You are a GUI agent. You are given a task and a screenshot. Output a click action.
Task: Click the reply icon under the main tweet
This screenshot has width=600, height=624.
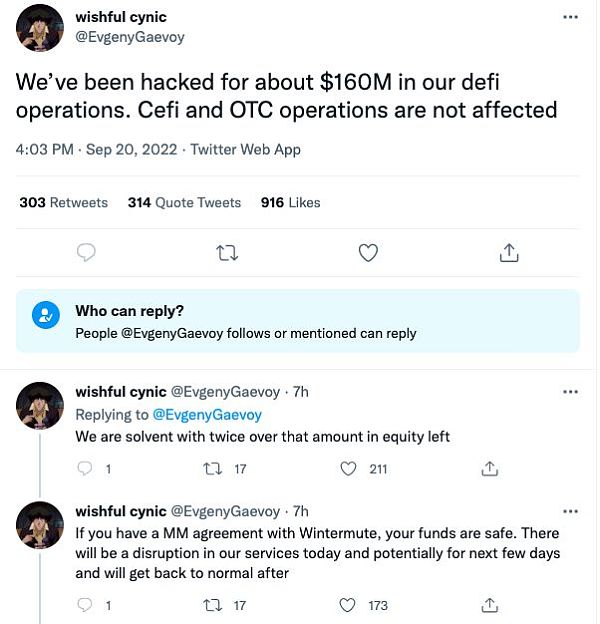pyautogui.click(x=86, y=252)
